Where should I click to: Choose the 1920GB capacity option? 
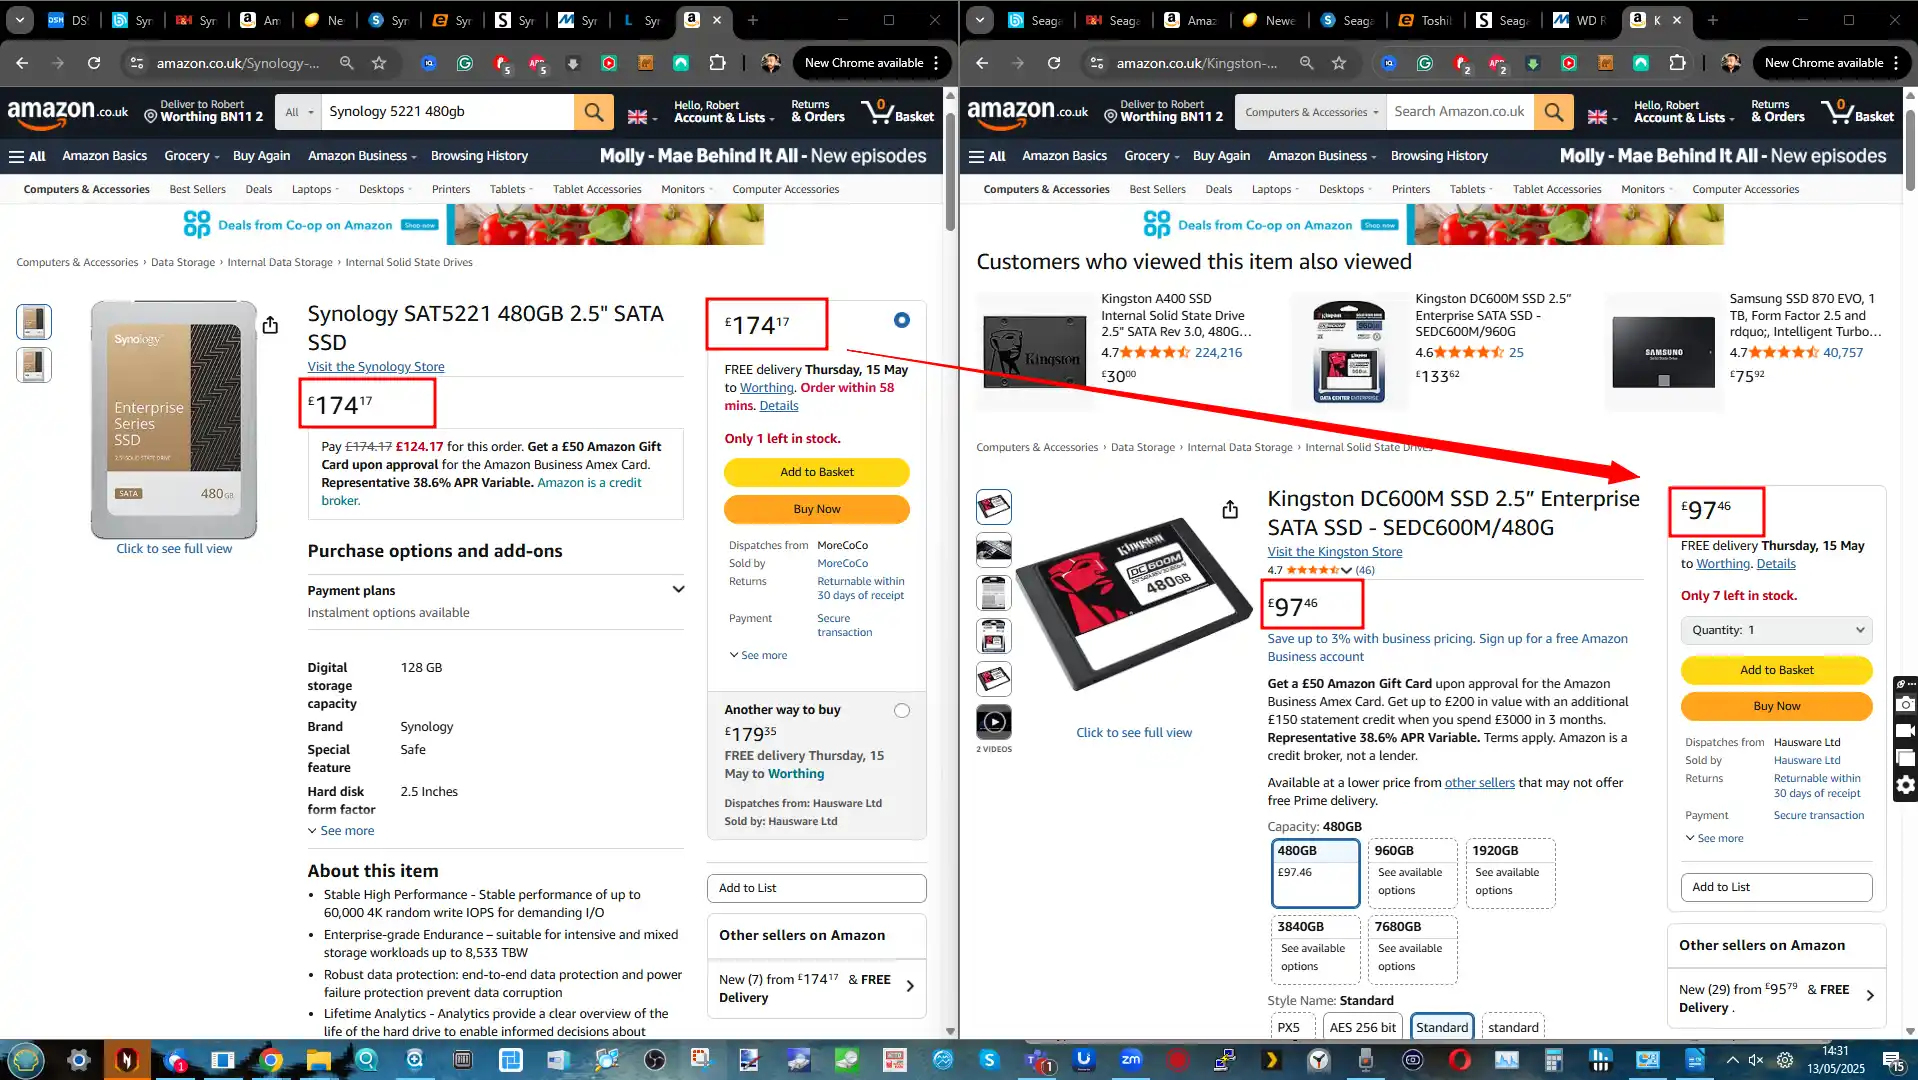coord(1510,873)
